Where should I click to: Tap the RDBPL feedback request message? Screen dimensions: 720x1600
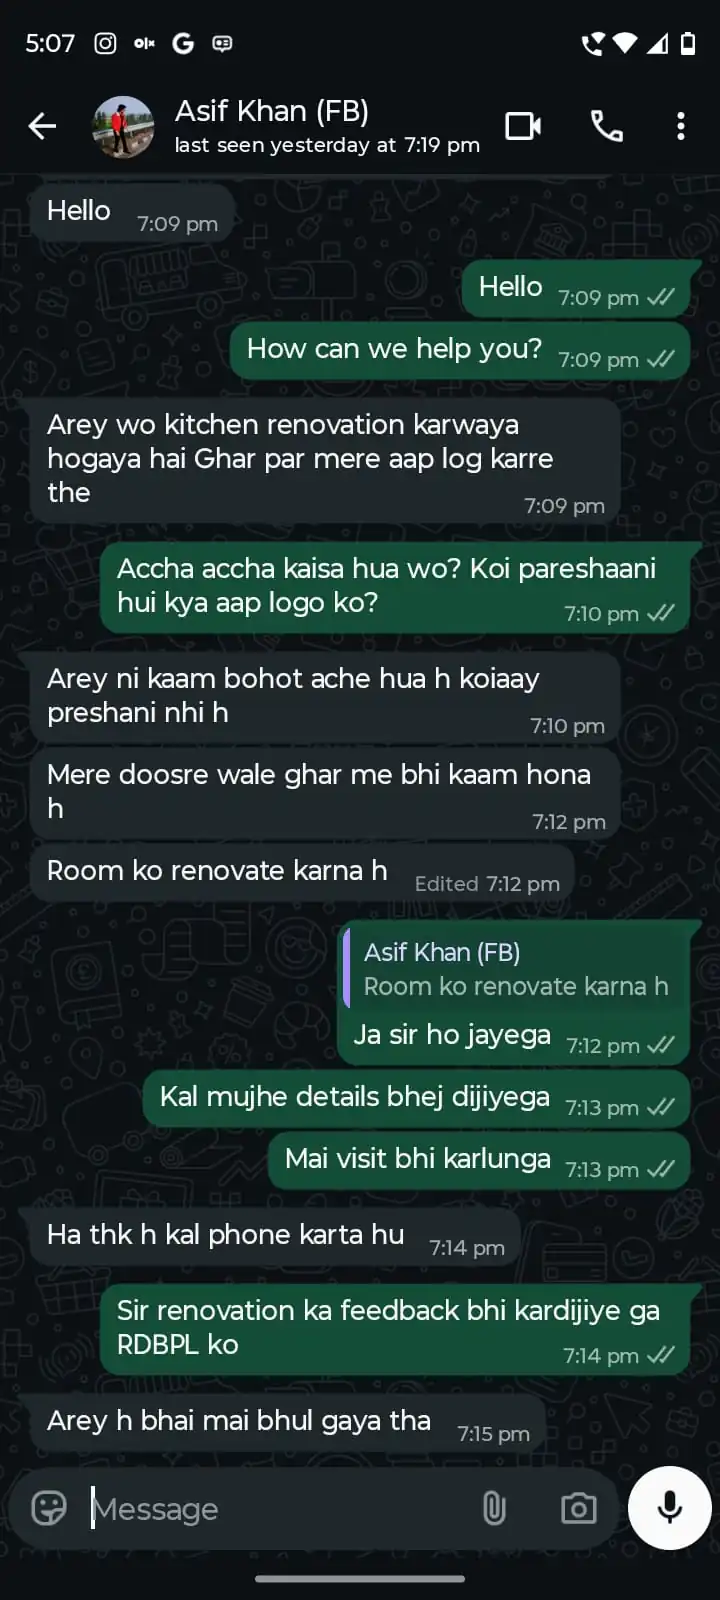tap(395, 1329)
